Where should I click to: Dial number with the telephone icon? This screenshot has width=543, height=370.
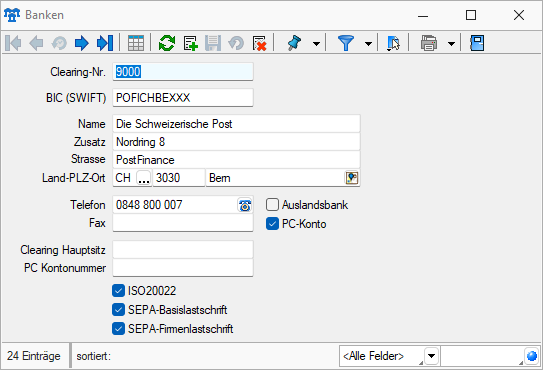click(245, 205)
